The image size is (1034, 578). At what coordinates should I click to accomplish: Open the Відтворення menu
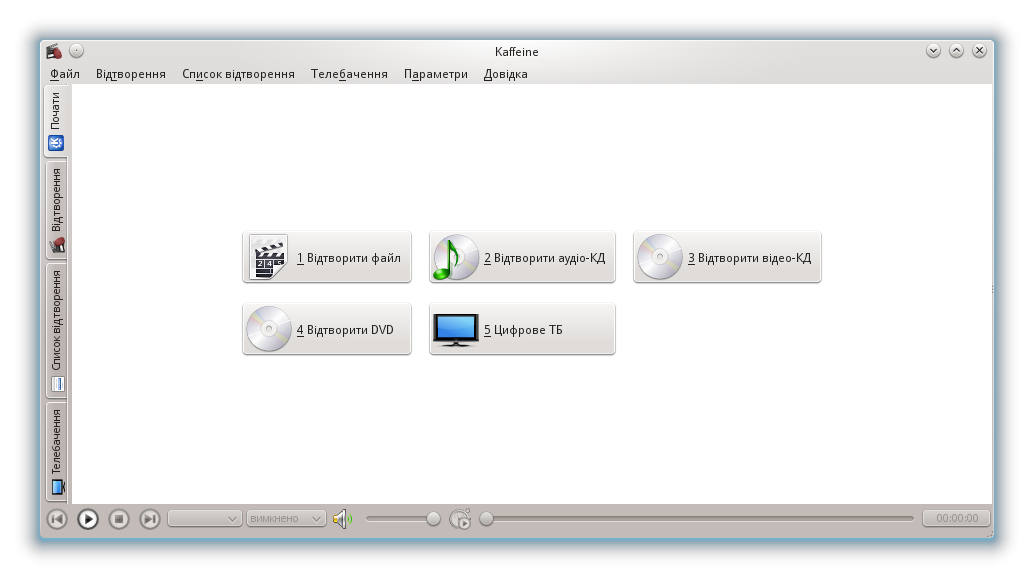[131, 74]
